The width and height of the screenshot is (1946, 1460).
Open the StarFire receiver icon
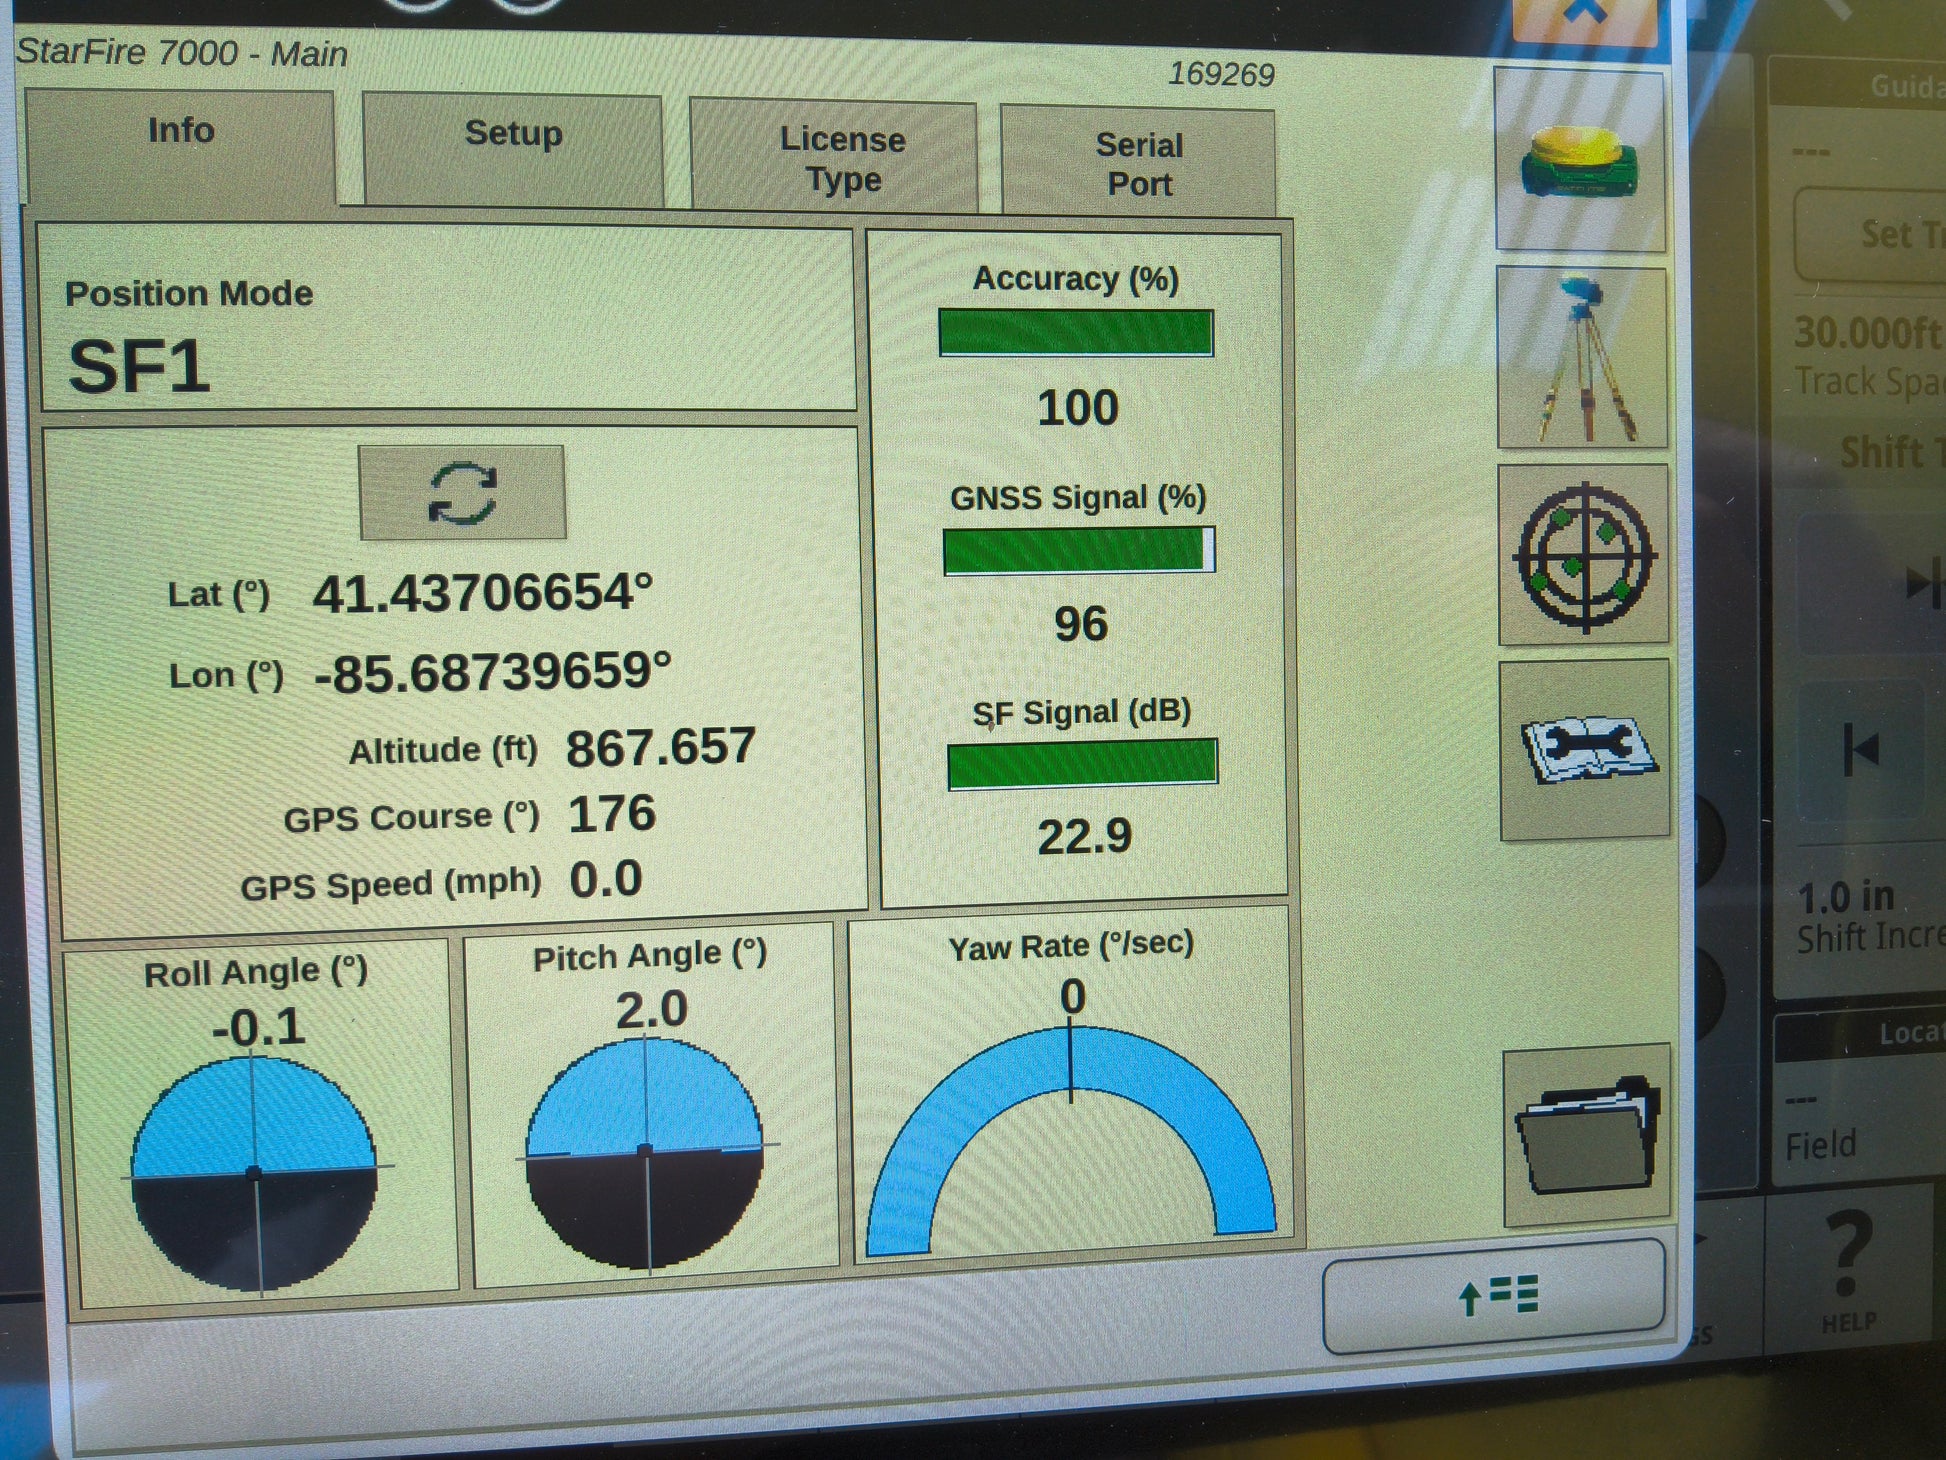coord(1580,160)
